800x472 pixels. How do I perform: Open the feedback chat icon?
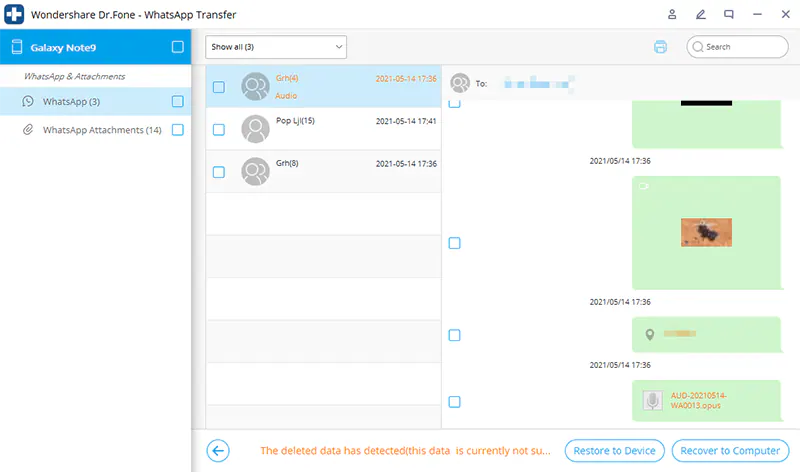tap(729, 14)
